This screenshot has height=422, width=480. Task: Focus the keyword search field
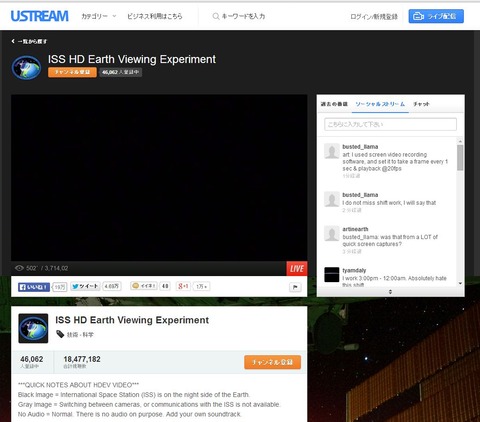click(243, 16)
